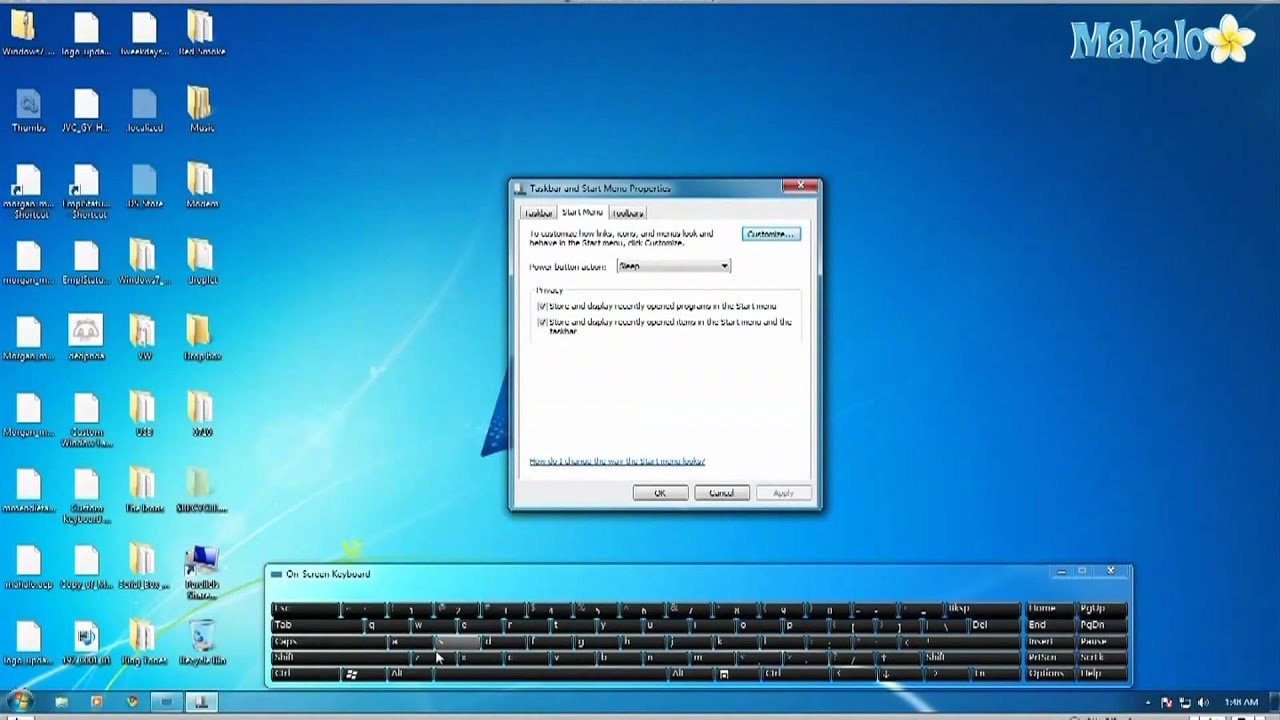
Task: Open the Start menu help link
Action: [x=617, y=461]
